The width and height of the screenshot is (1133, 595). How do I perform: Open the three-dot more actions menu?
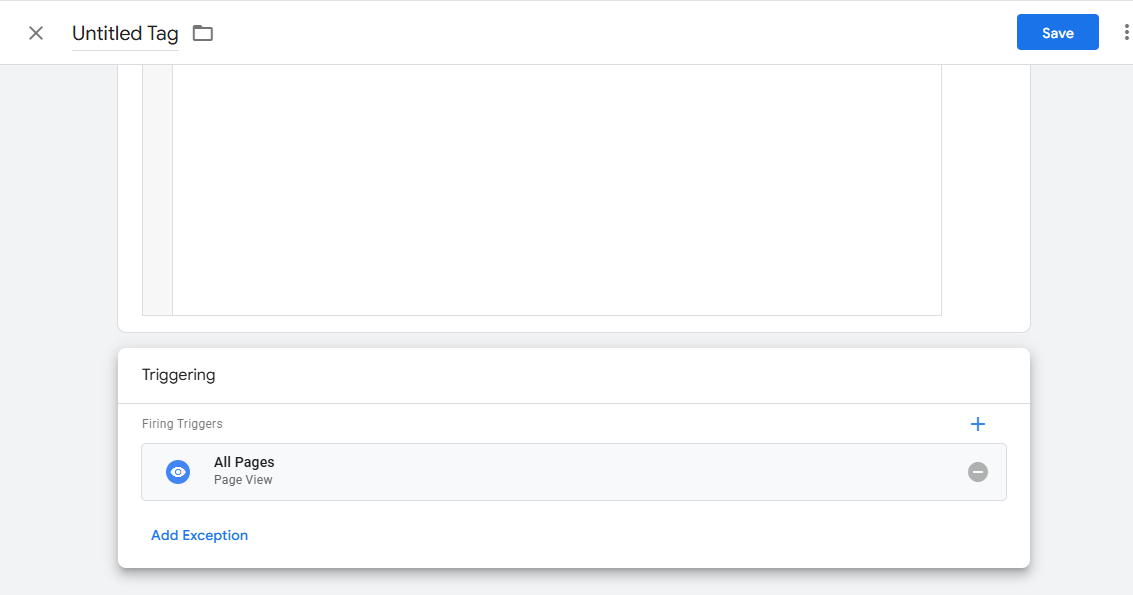coord(1126,33)
